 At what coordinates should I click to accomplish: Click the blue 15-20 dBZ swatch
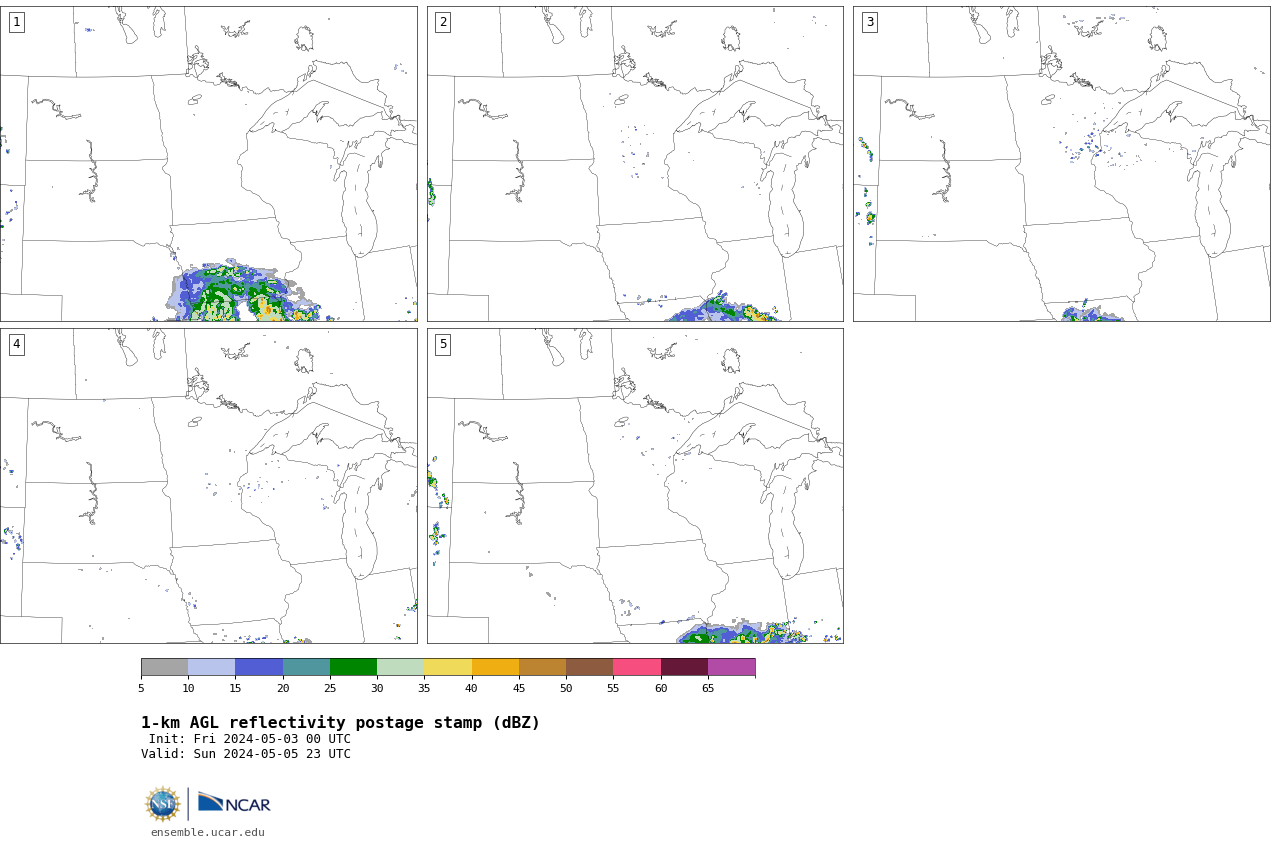pos(259,667)
